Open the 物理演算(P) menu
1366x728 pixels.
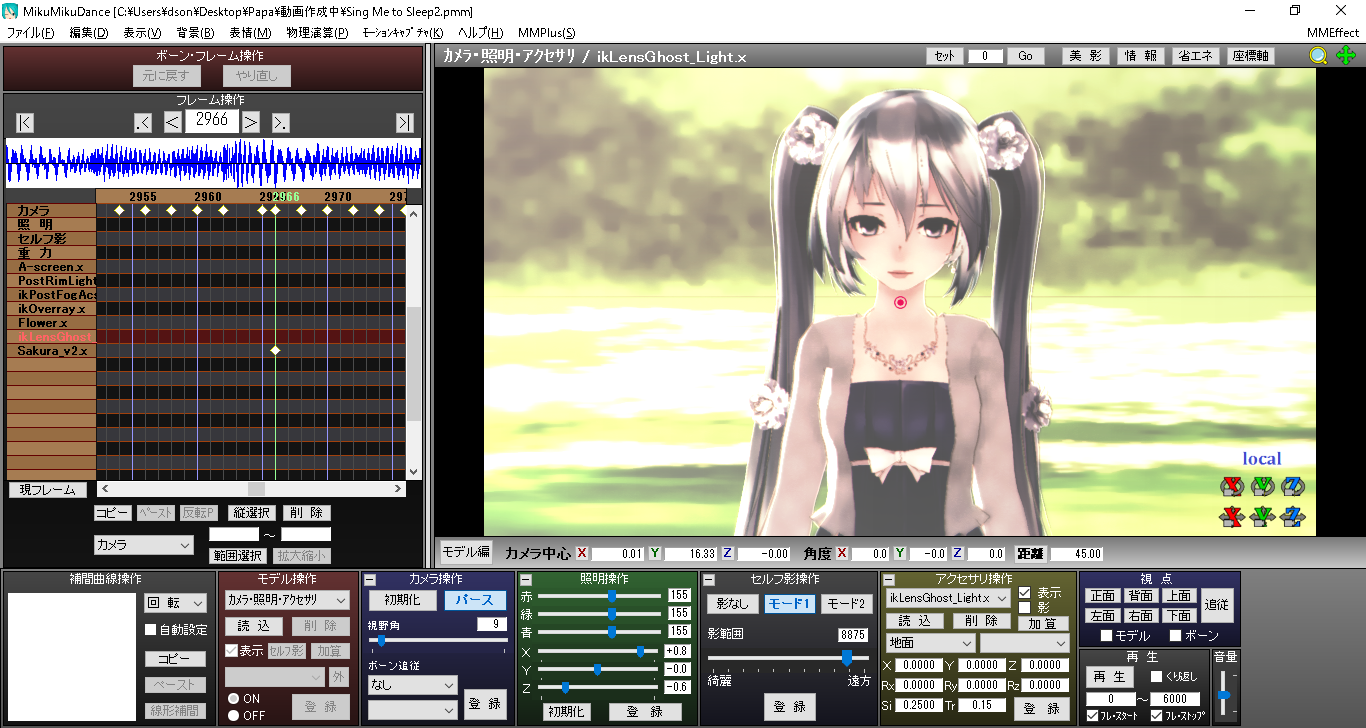pos(317,33)
